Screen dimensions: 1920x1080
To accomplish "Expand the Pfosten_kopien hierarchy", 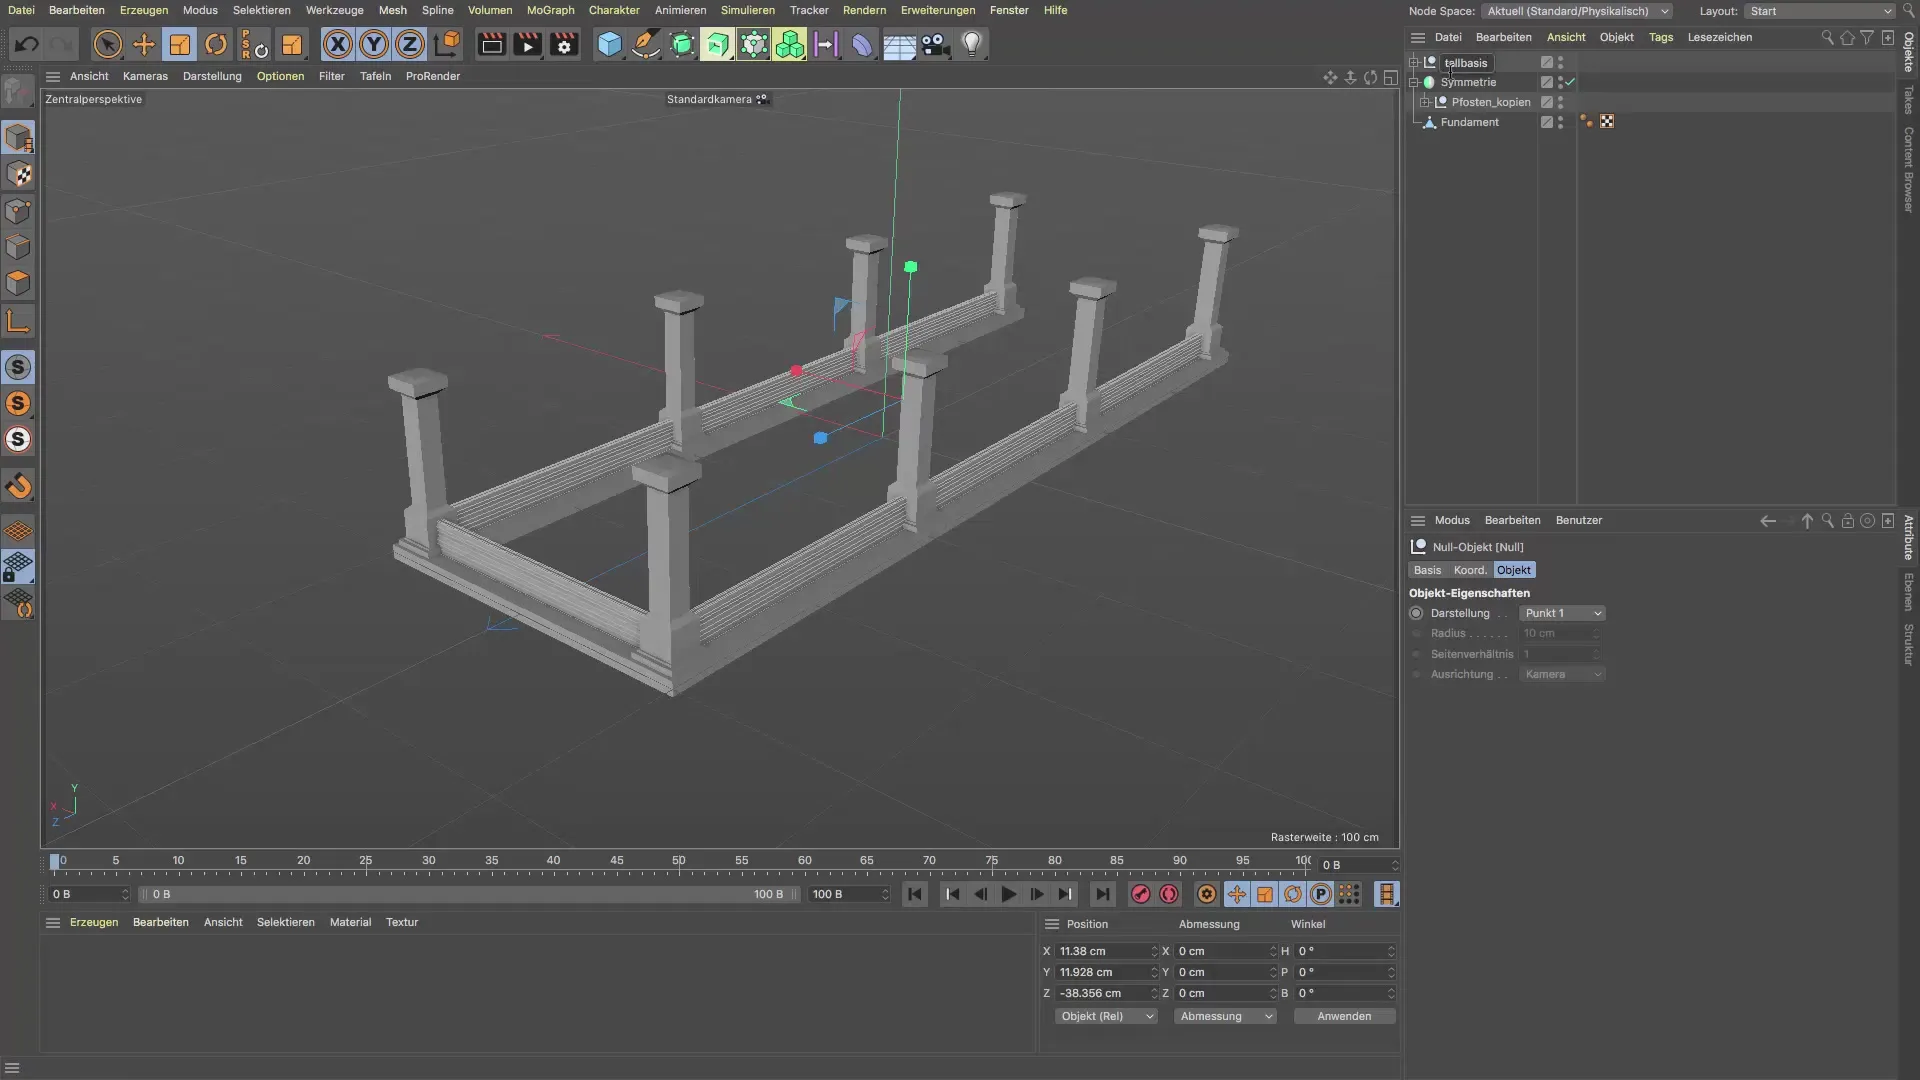I will (x=1425, y=102).
